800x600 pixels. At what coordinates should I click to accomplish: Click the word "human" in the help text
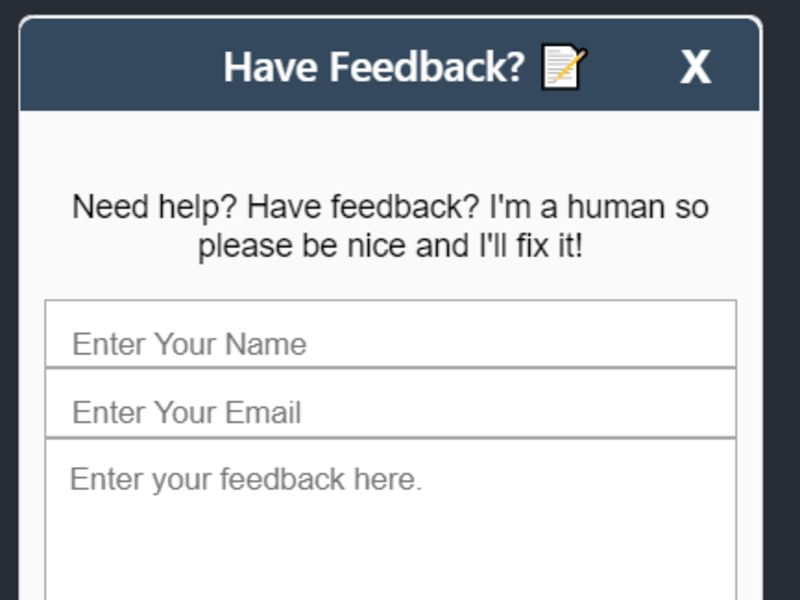pos(615,208)
